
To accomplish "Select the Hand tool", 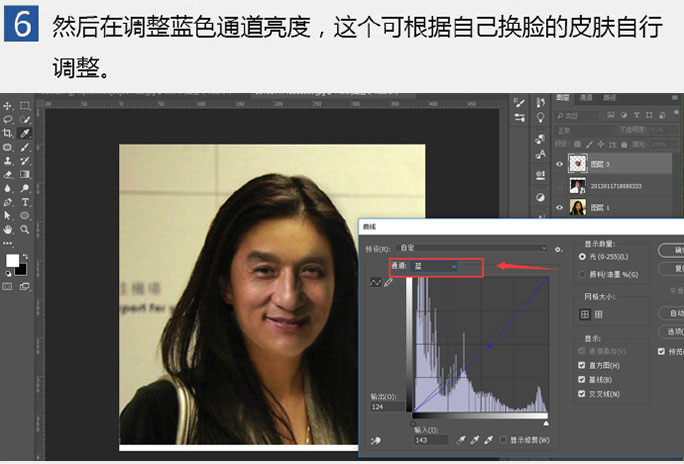I will point(7,229).
